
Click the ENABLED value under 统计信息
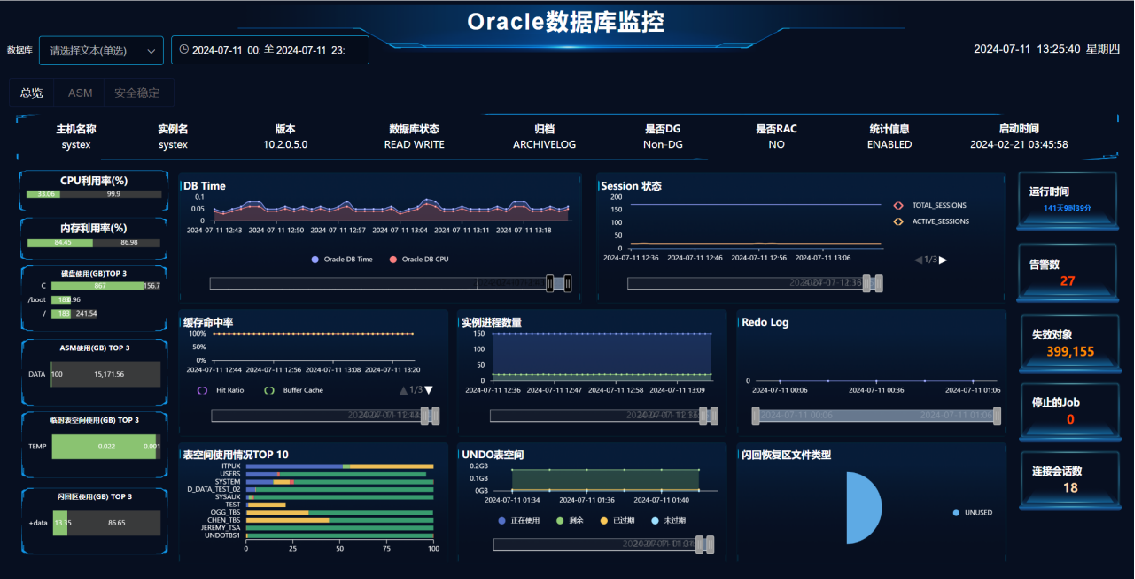(x=890, y=144)
